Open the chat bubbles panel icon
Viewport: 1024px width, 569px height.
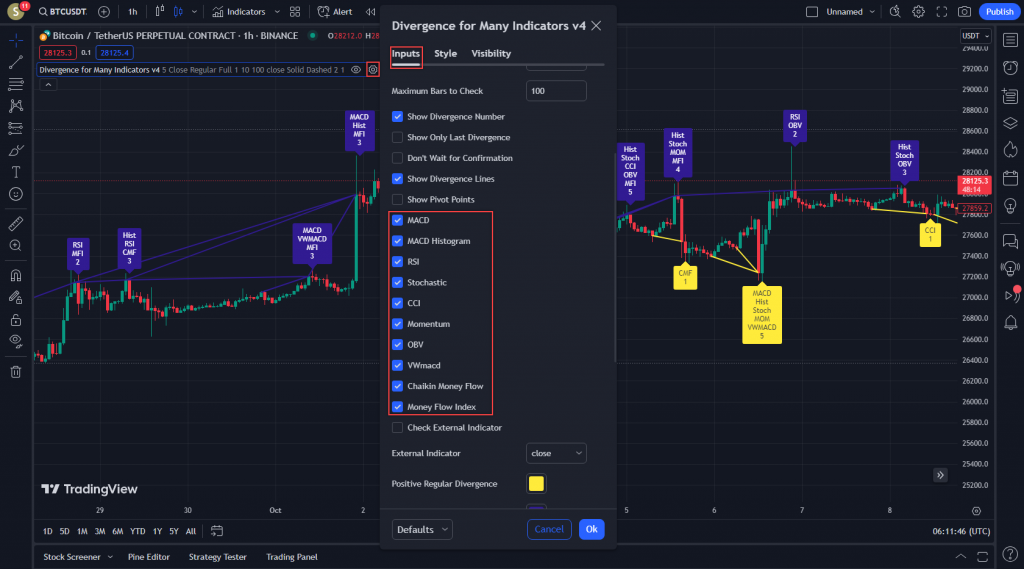1010,241
